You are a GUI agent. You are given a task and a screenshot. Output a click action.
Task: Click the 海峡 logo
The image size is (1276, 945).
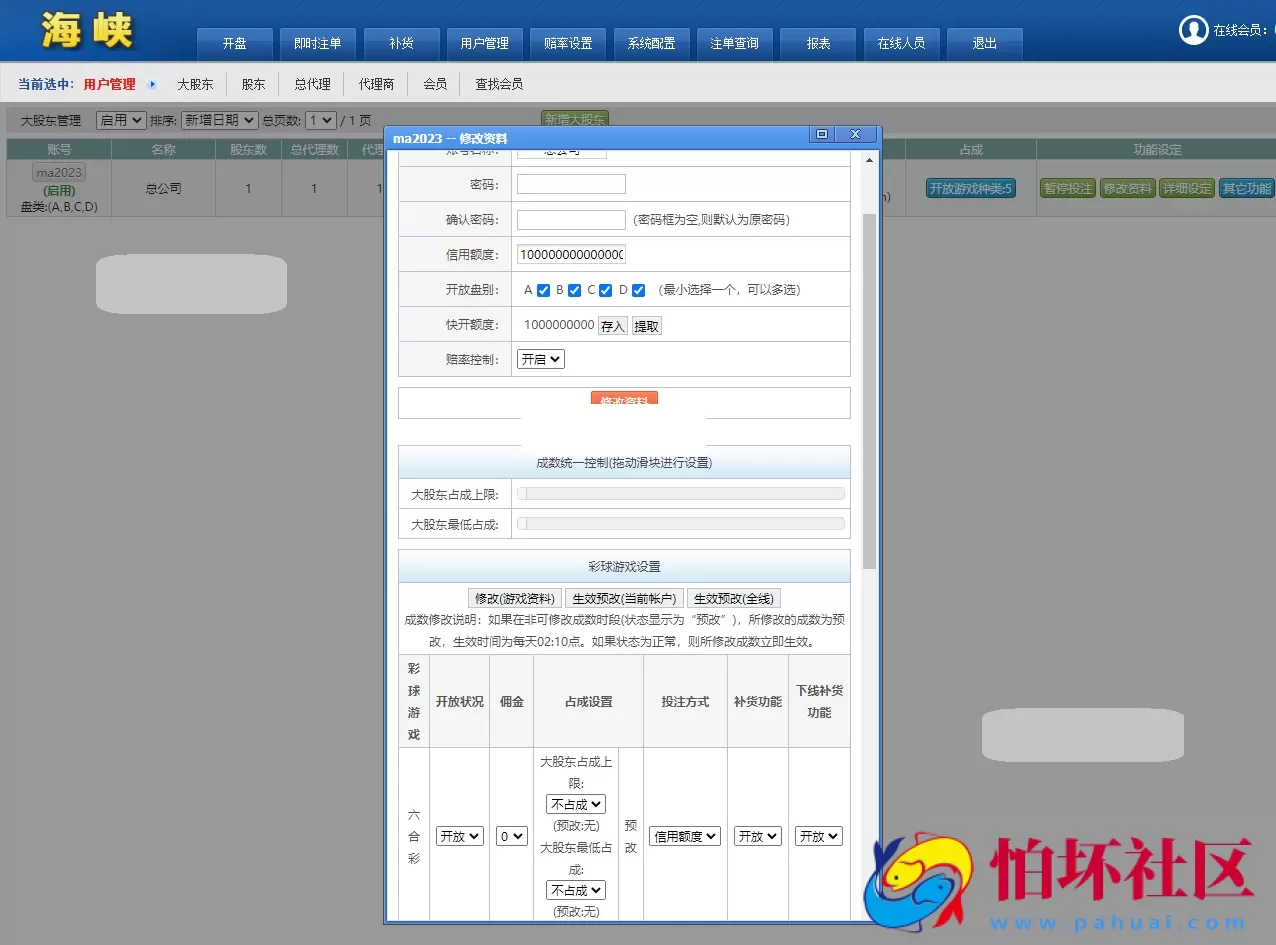coord(85,30)
